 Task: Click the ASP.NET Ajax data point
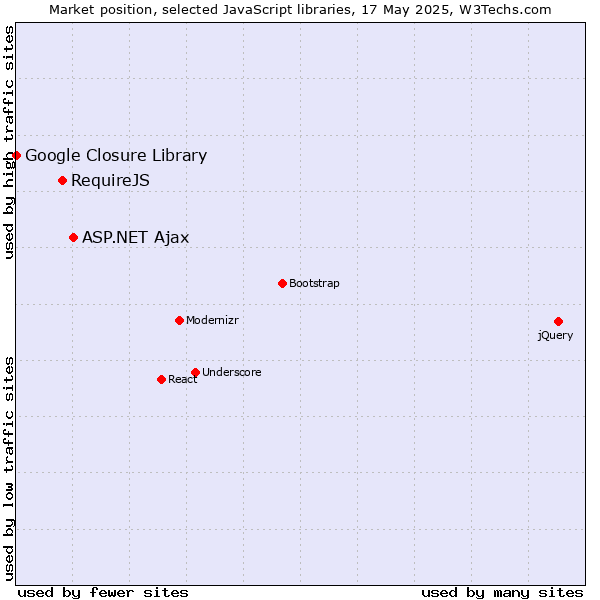click(73, 238)
